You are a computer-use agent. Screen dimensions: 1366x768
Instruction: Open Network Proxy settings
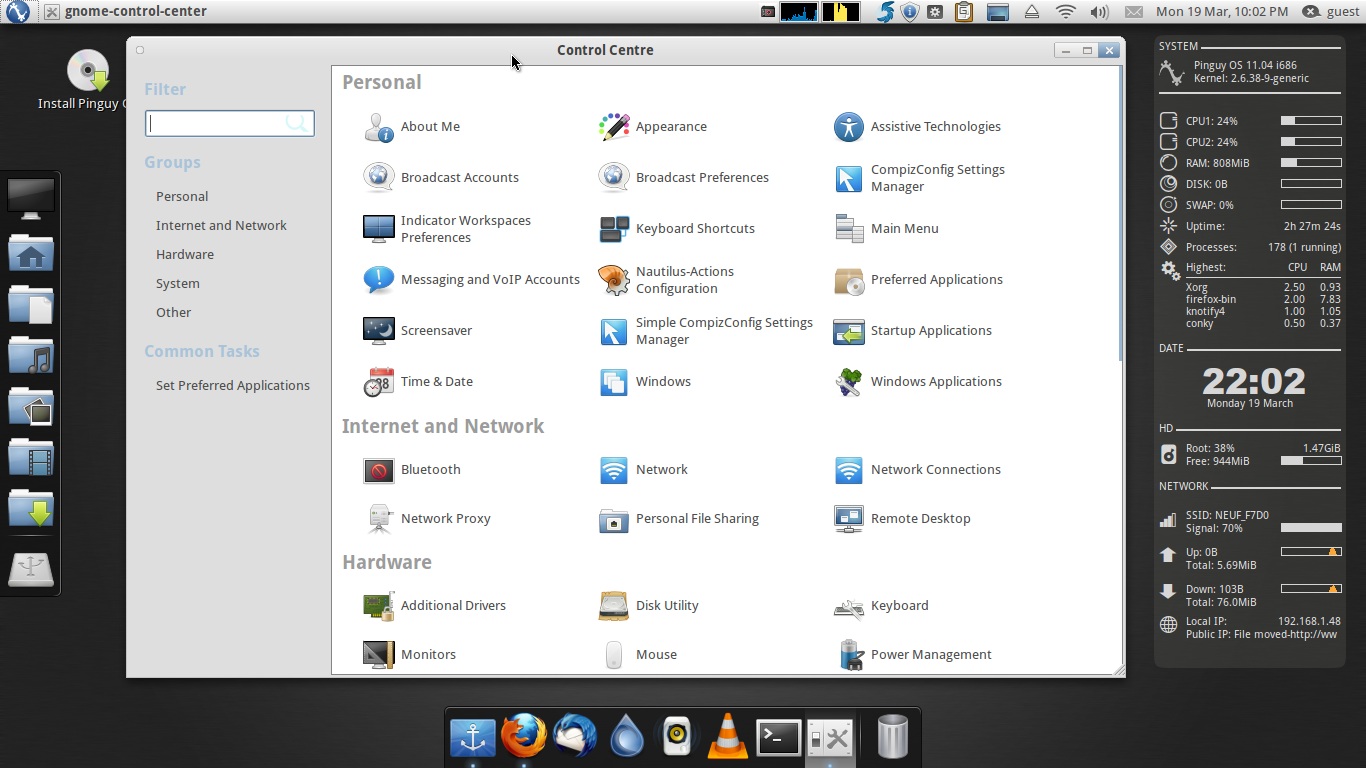pos(427,518)
